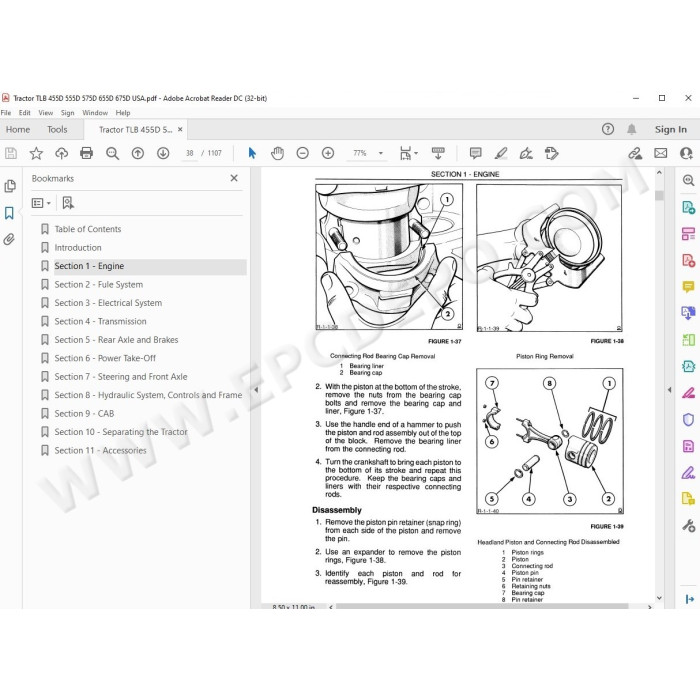Open notifications bell icon
700x700 pixels.
(631, 129)
